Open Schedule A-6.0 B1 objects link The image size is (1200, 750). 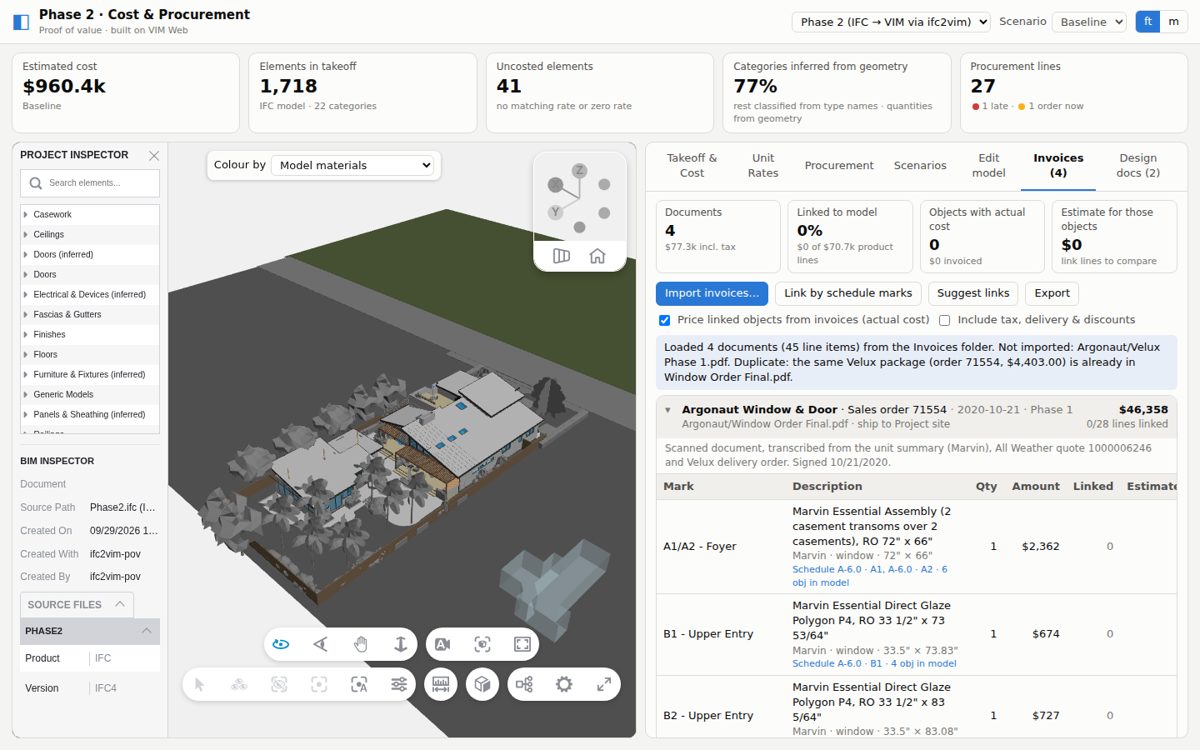[x=874, y=663]
